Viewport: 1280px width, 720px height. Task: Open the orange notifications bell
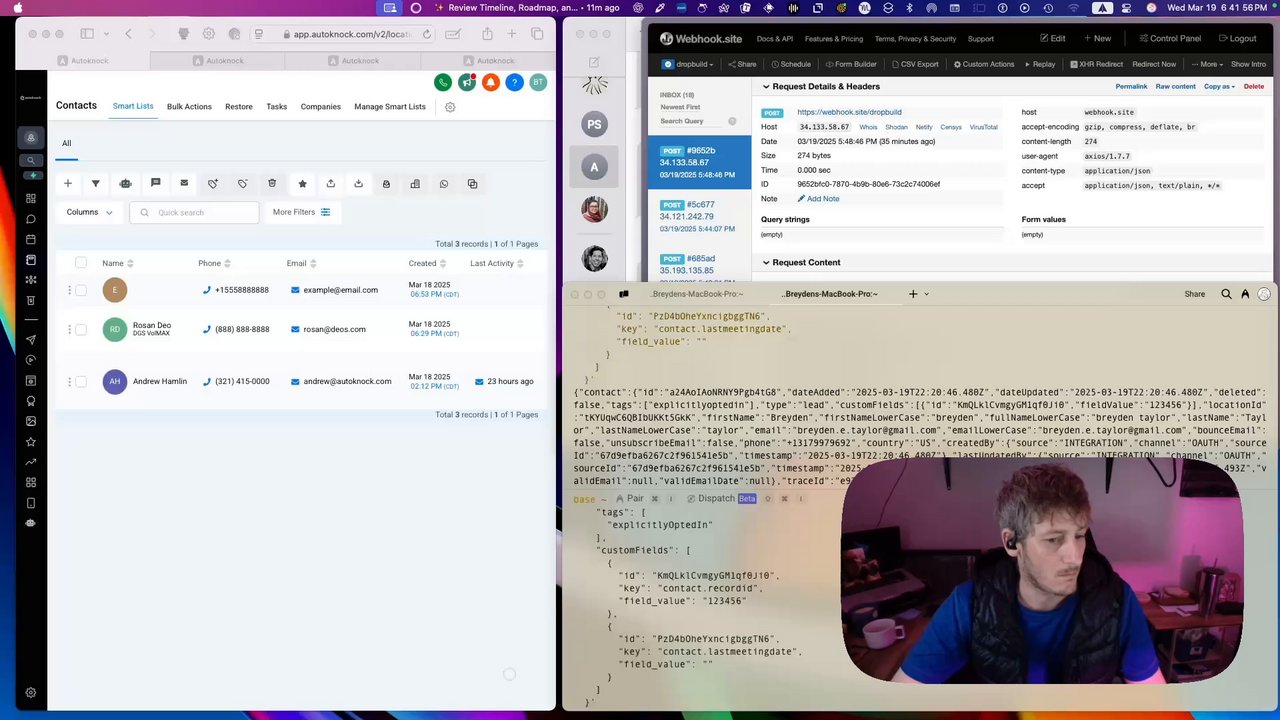tap(490, 82)
